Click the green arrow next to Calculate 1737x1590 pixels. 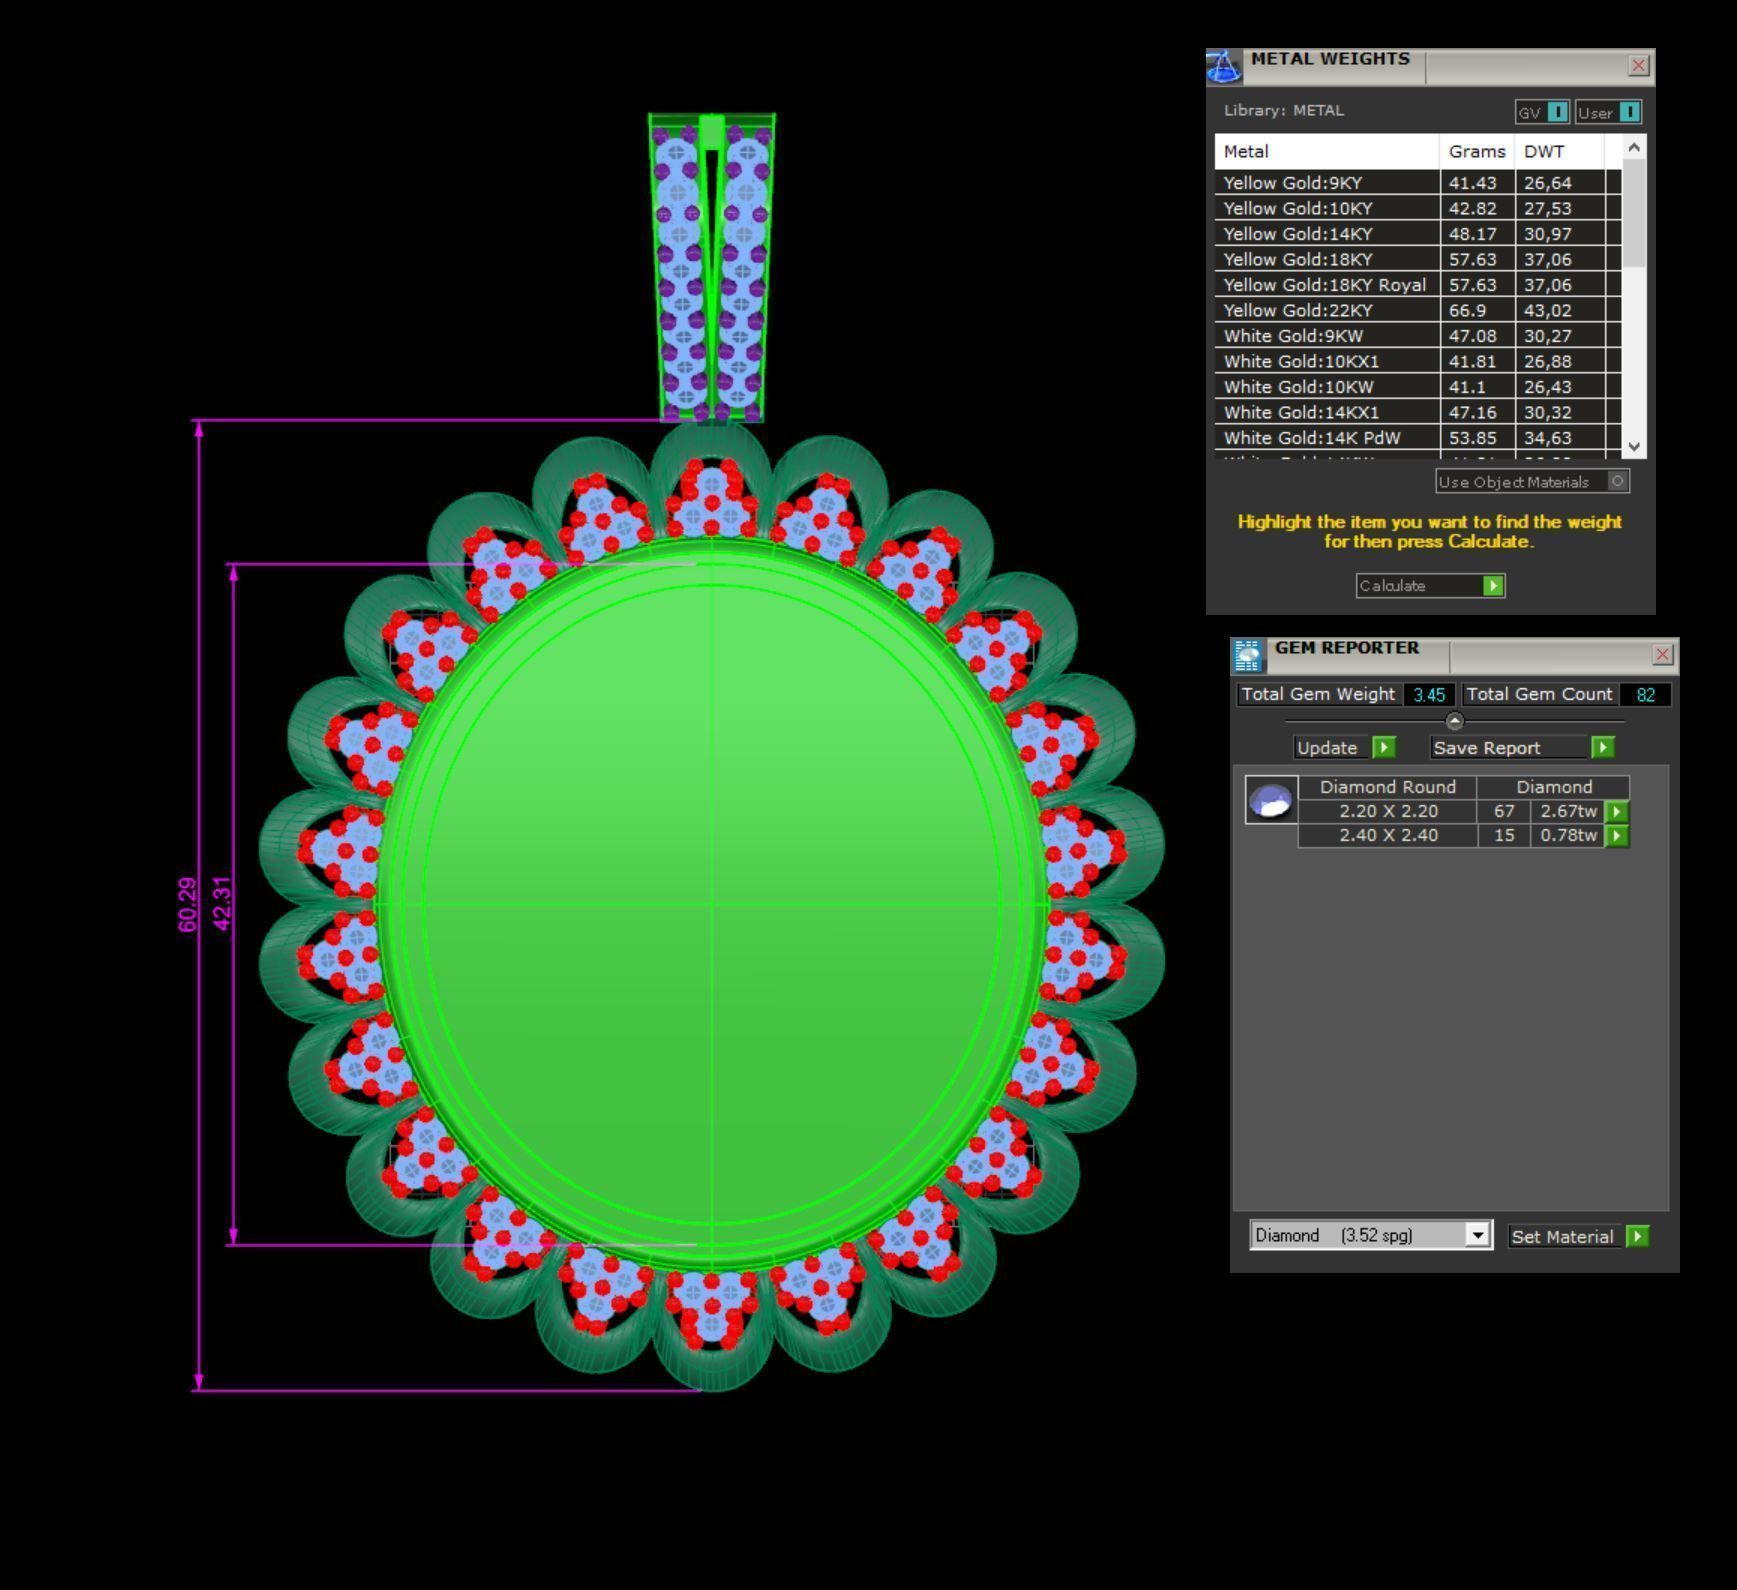pyautogui.click(x=1493, y=586)
